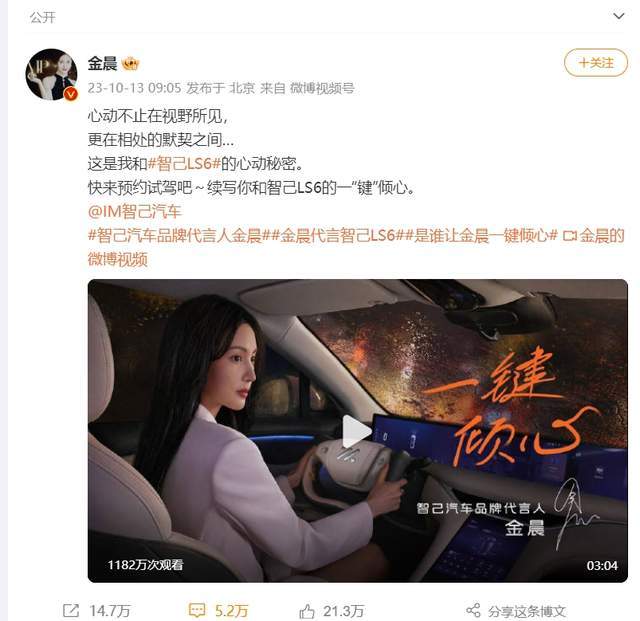
Task: Open the comments bubble icon
Action: 197,611
